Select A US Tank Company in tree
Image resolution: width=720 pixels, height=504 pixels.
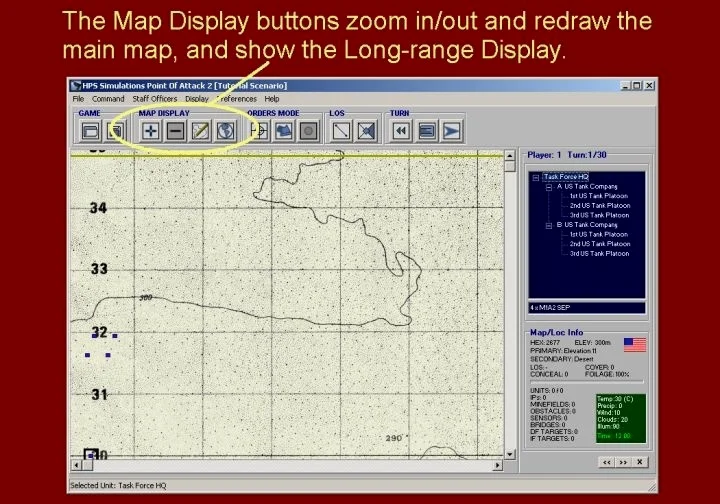[x=587, y=186]
